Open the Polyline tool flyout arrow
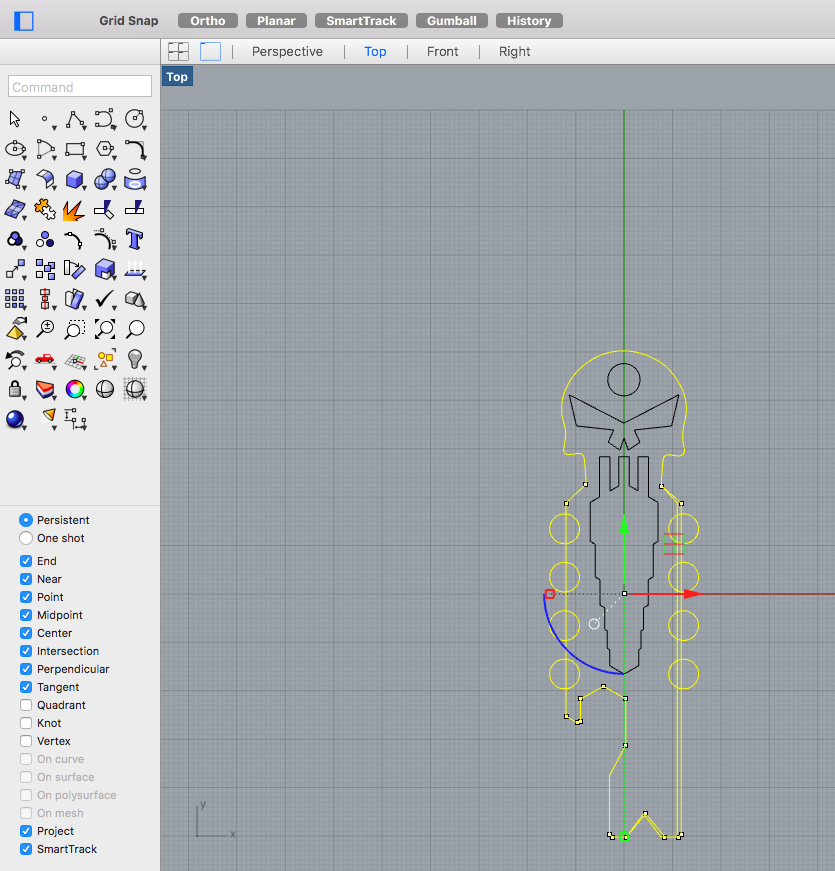 click(84, 128)
